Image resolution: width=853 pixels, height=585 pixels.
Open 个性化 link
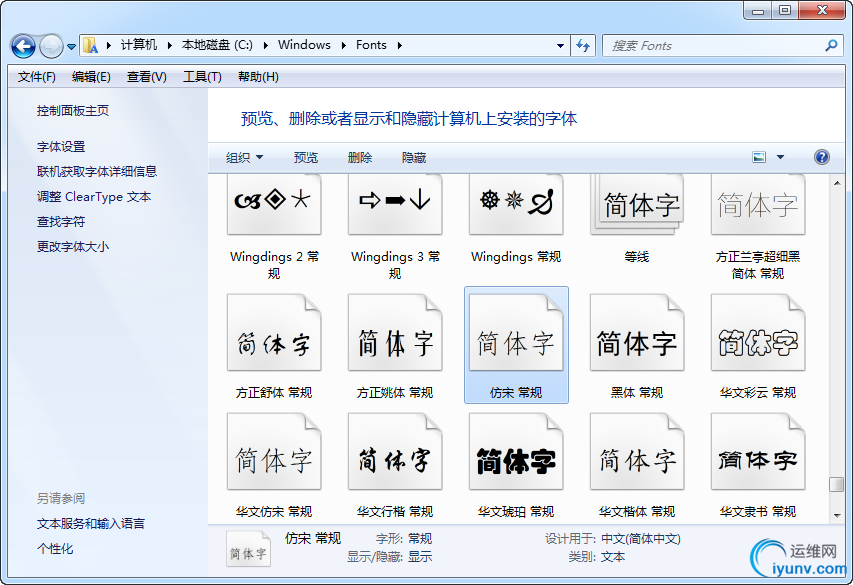point(54,549)
